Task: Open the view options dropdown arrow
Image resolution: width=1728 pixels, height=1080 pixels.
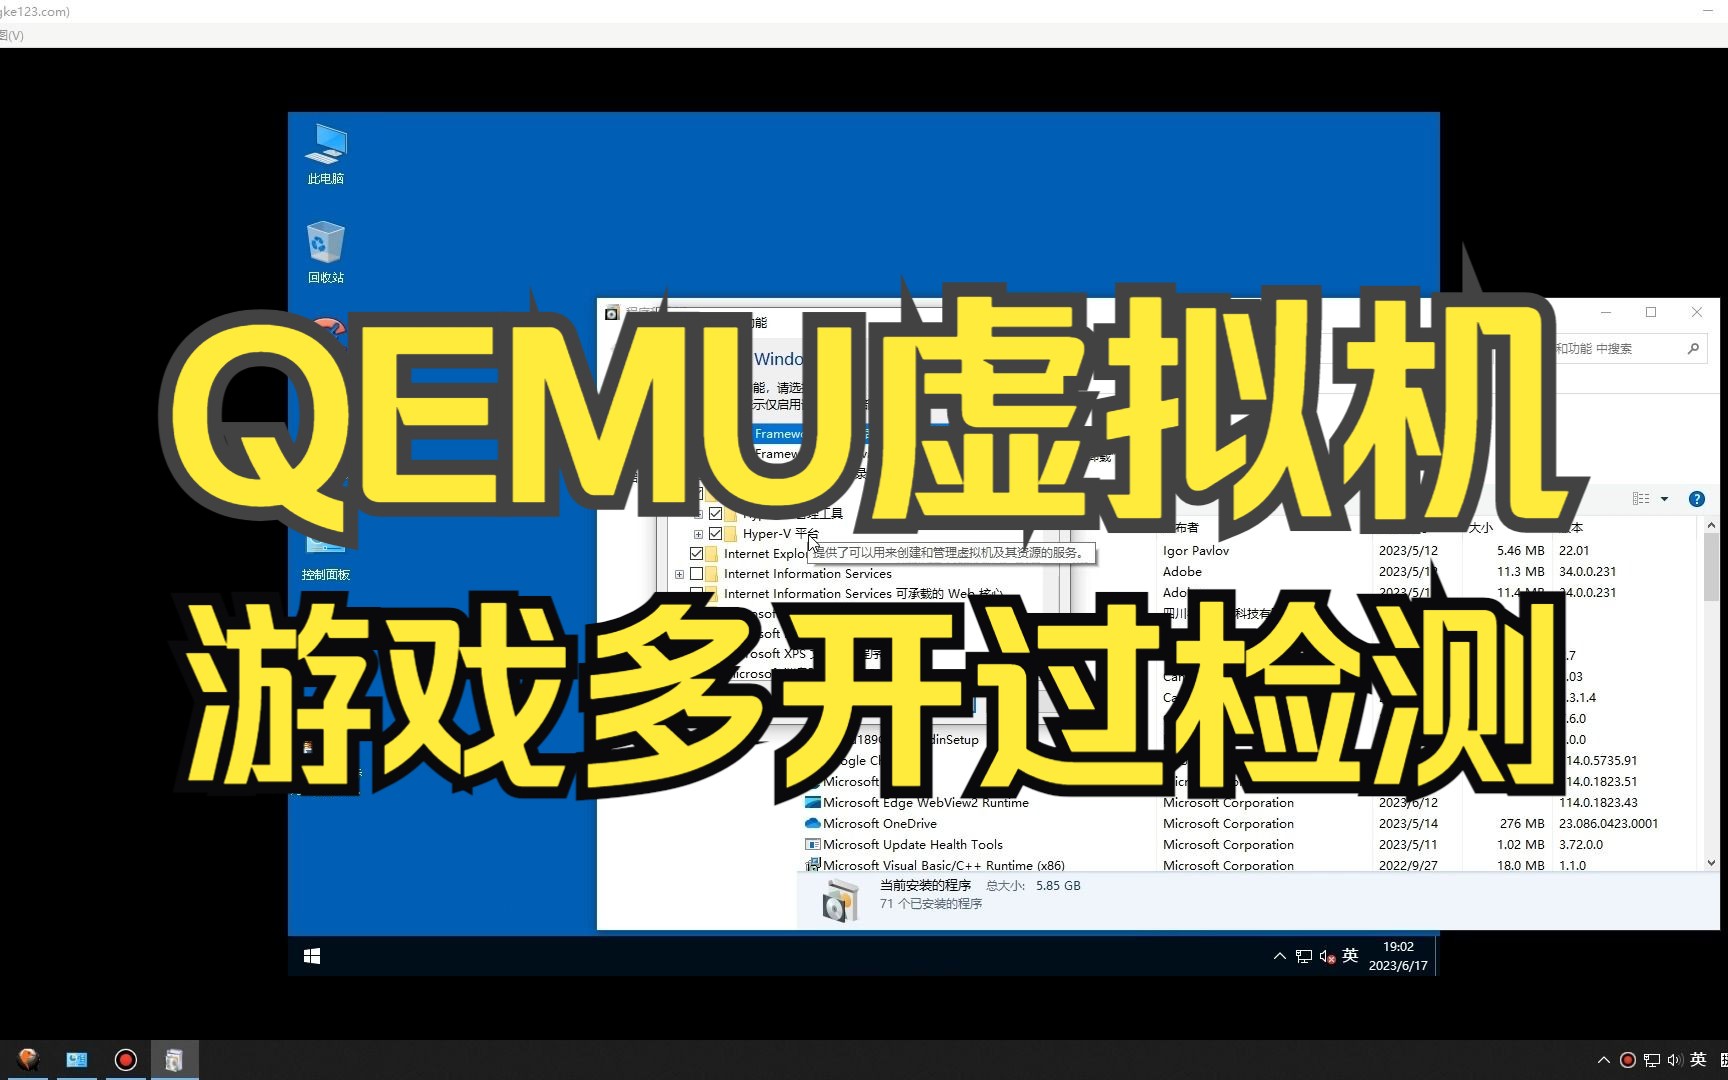Action: pos(1664,499)
